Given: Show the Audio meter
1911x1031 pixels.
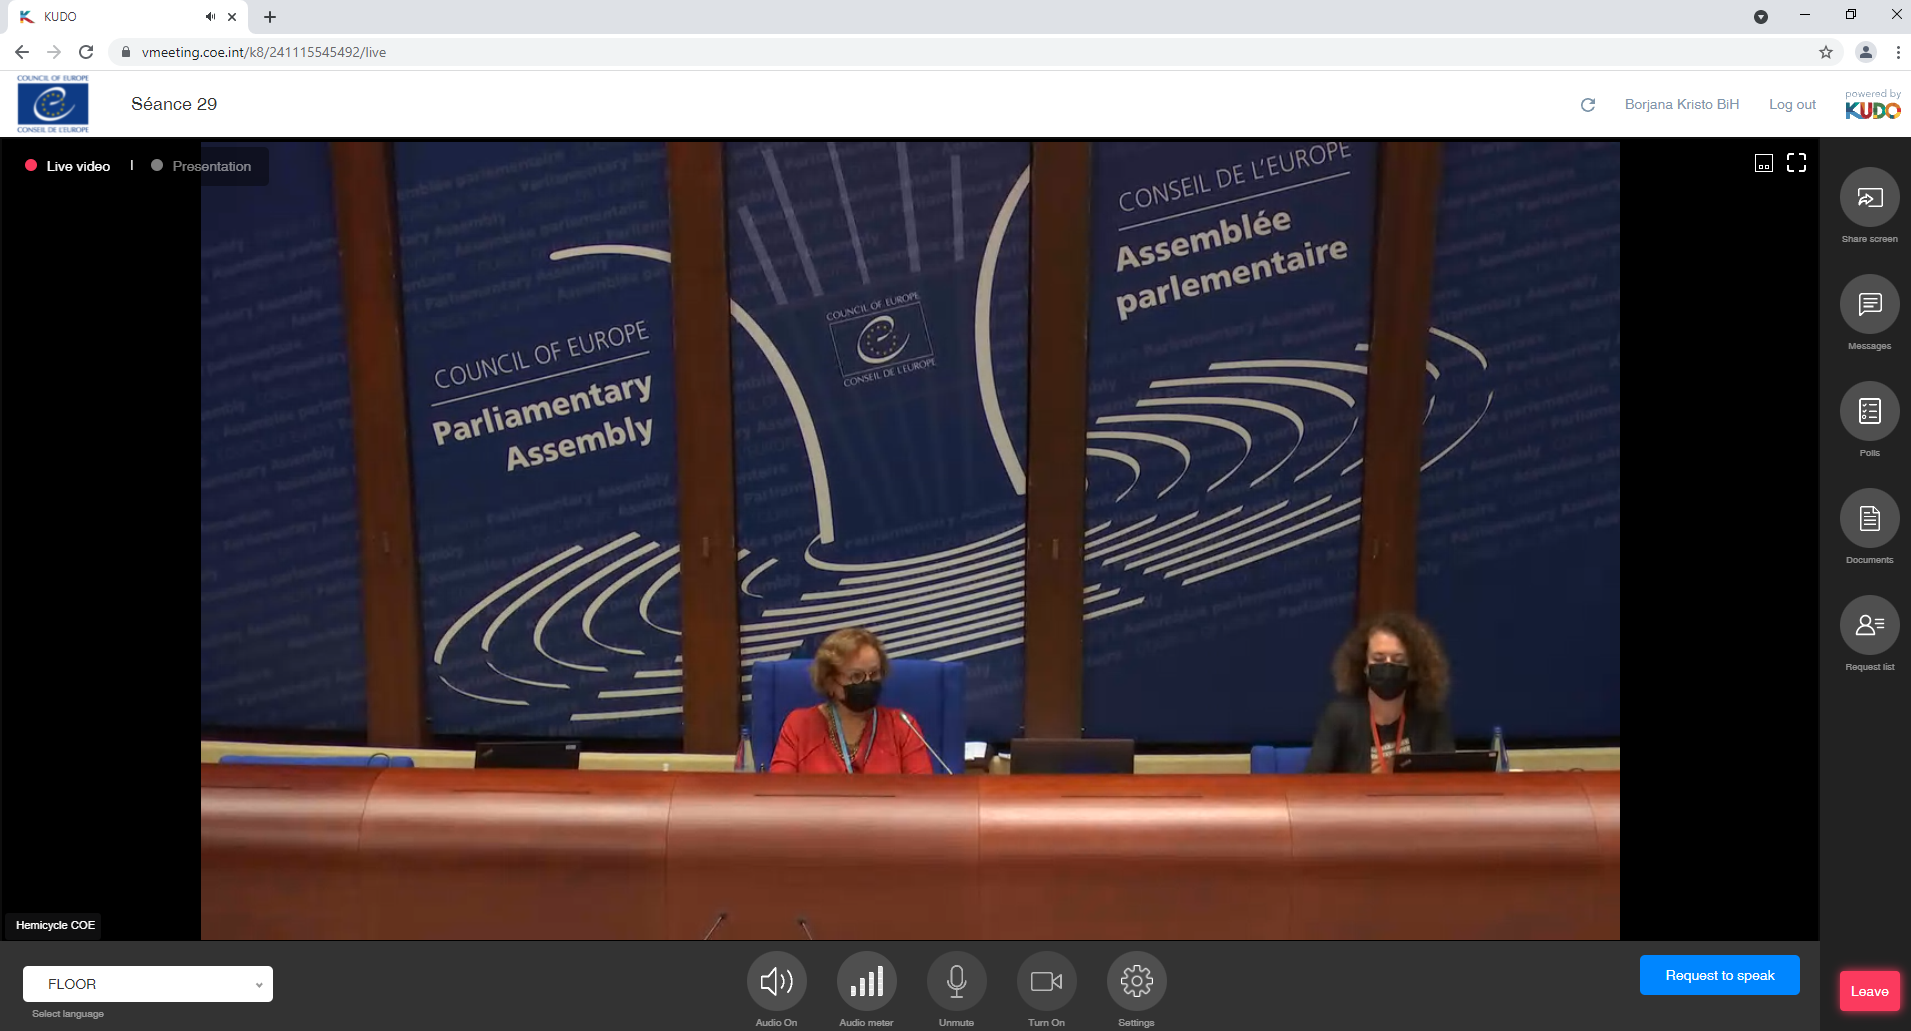Looking at the screenshot, I should (866, 982).
